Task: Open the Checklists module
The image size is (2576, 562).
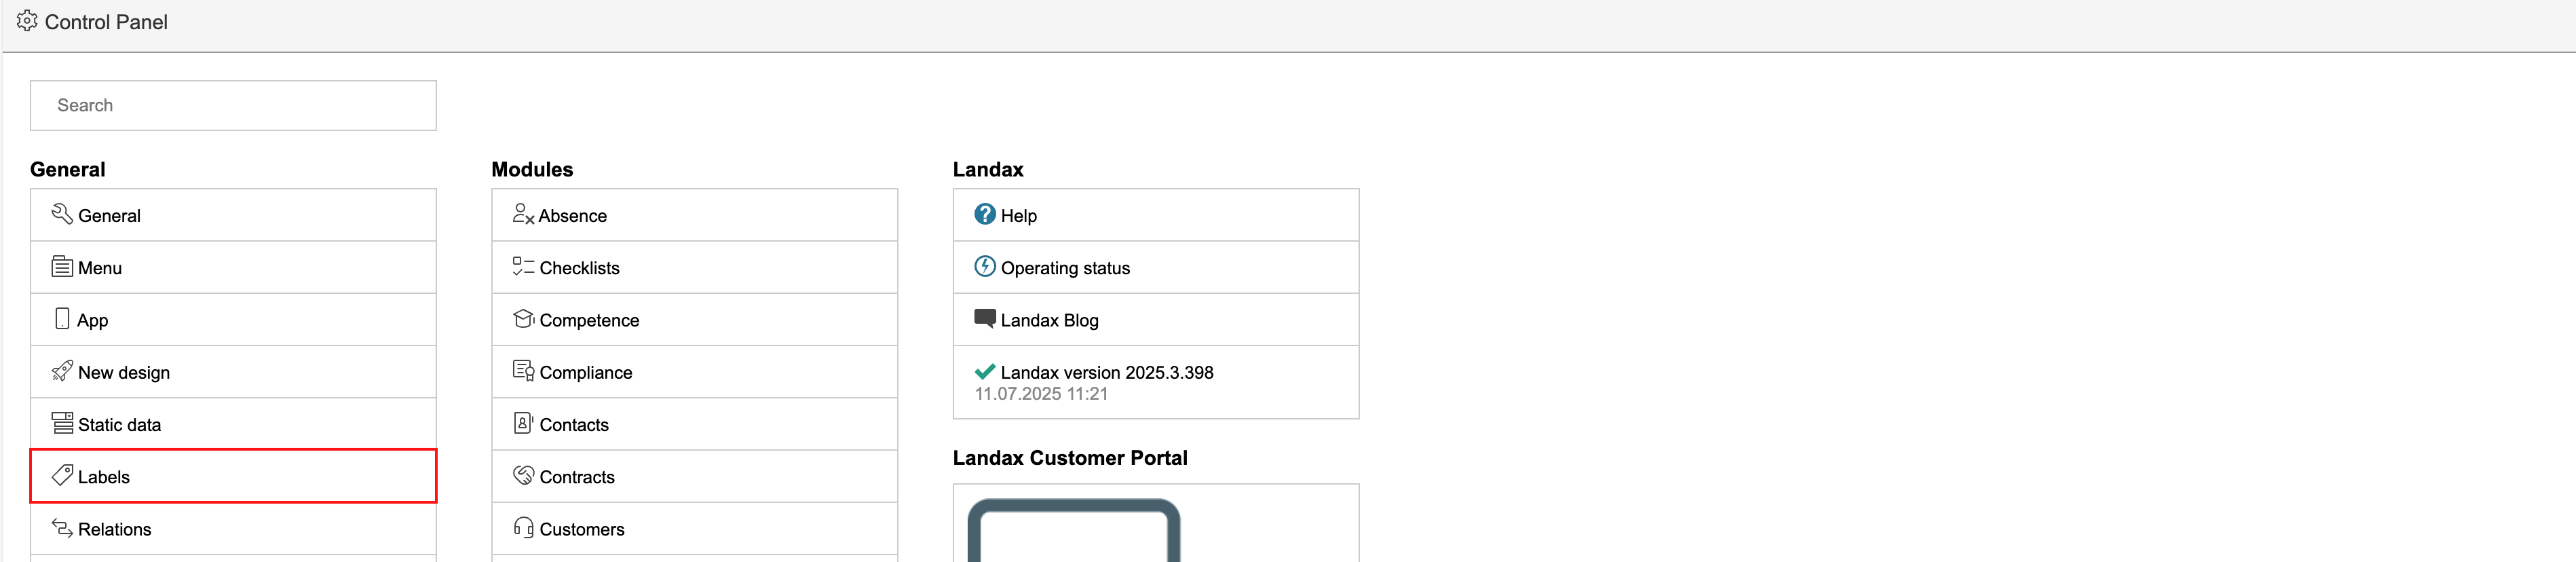Action: coord(579,268)
